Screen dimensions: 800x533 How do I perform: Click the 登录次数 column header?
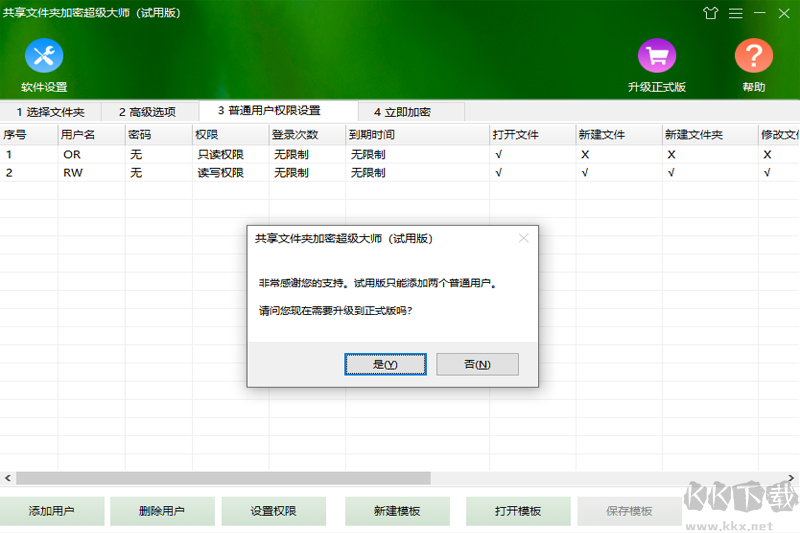(x=307, y=135)
